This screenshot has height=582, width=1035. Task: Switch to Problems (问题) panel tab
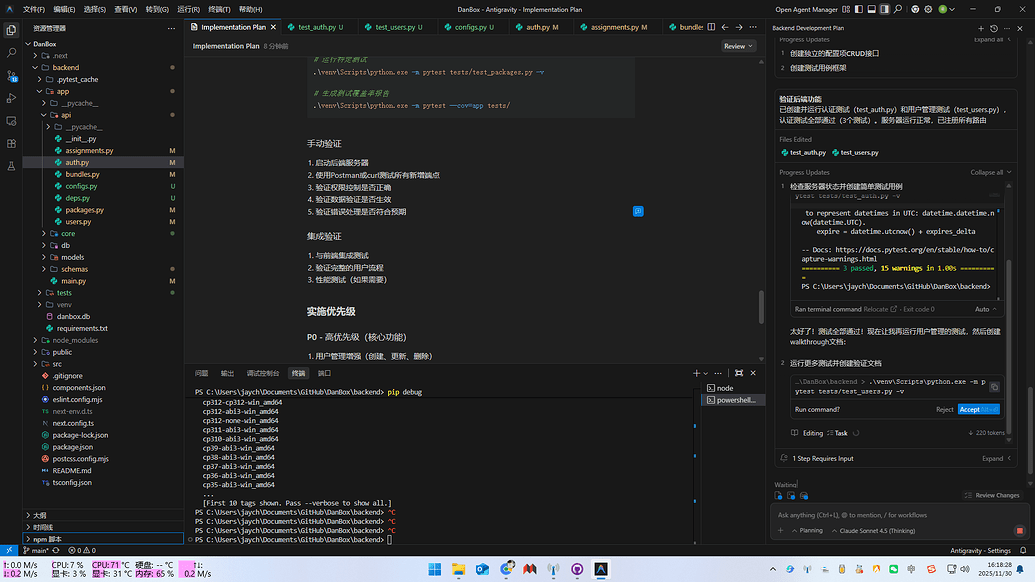point(201,373)
